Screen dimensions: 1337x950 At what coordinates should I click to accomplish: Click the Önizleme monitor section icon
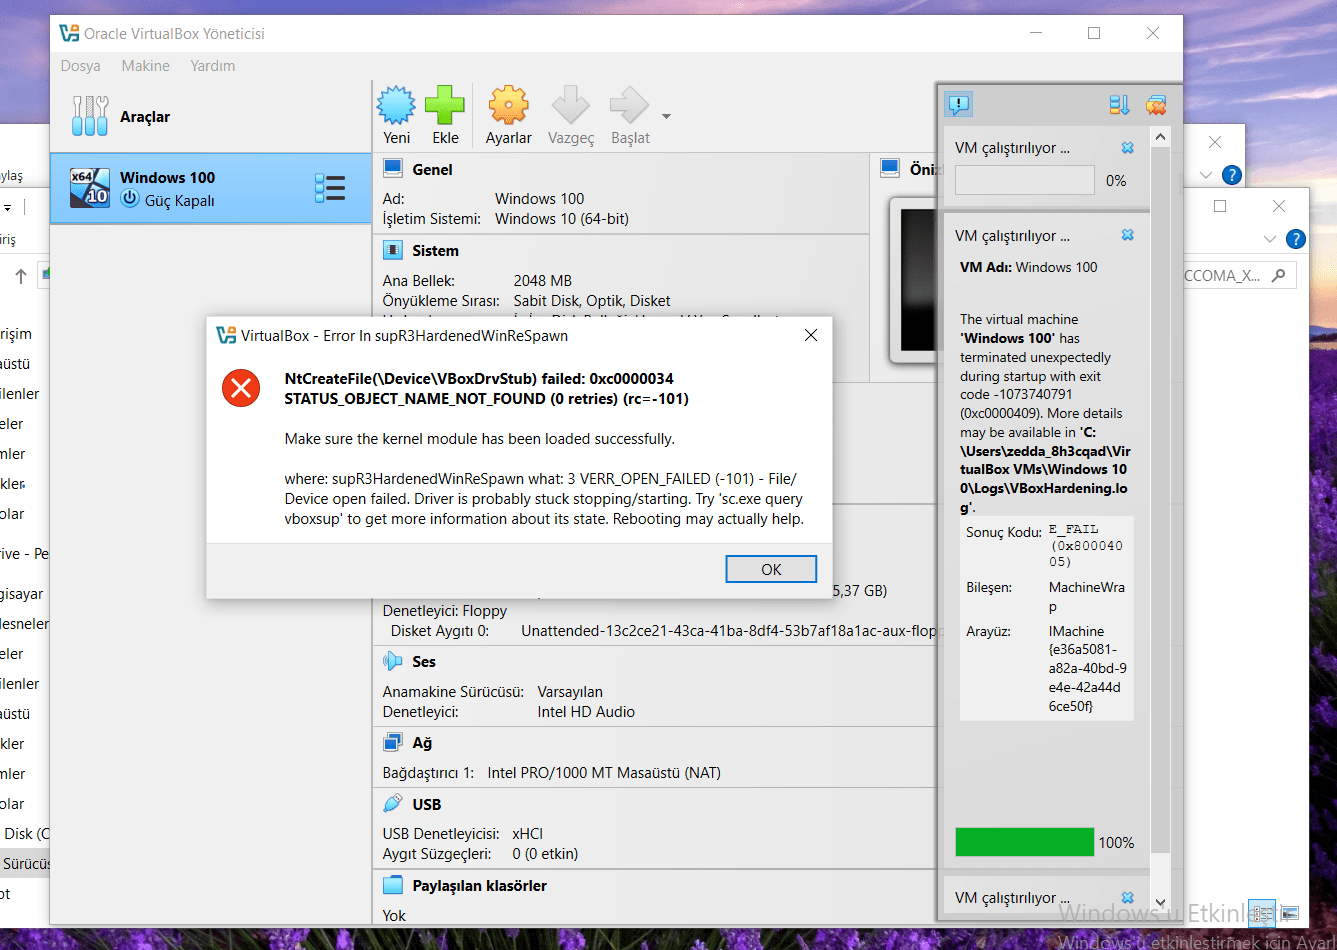click(x=890, y=169)
